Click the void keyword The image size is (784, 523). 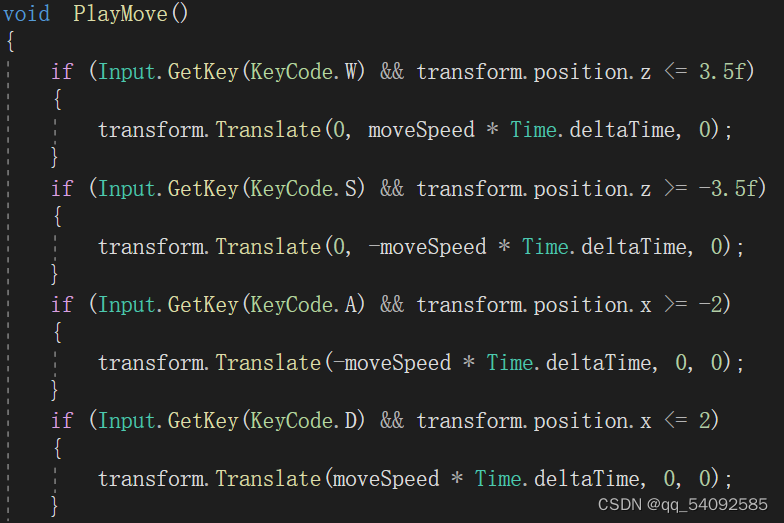[26, 14]
